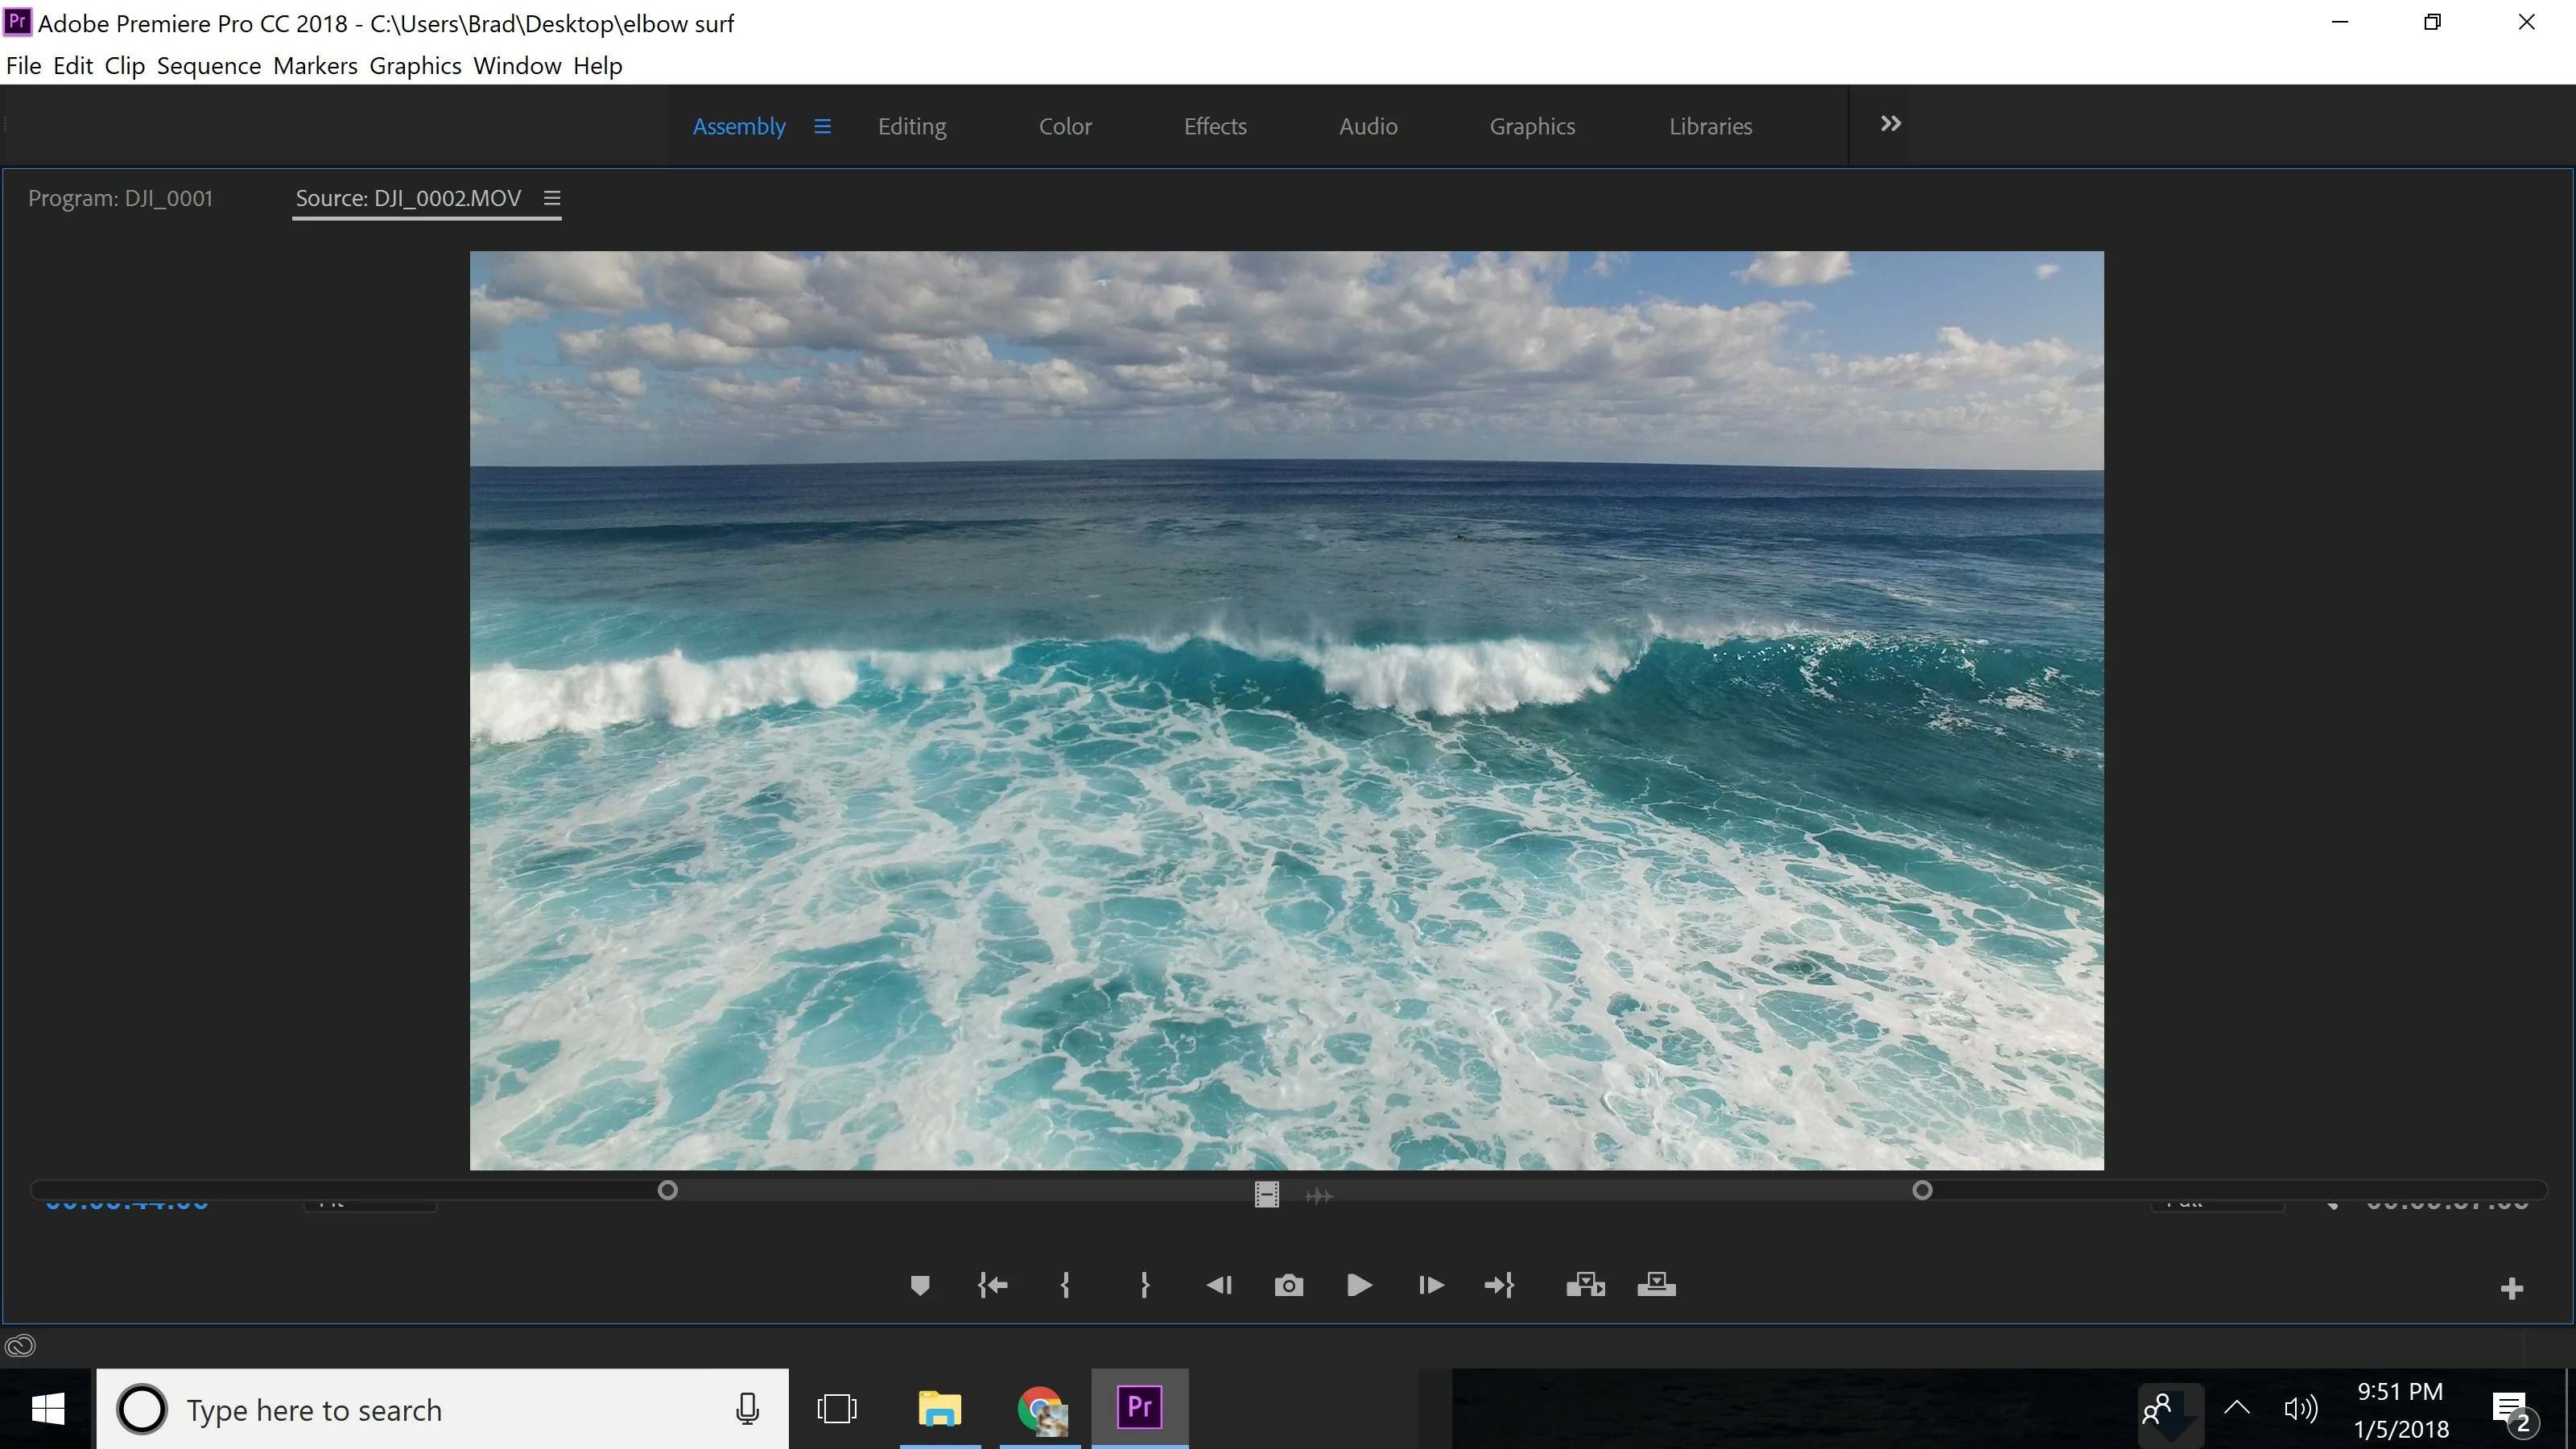
Task: Open the Sequence menu
Action: coord(208,66)
